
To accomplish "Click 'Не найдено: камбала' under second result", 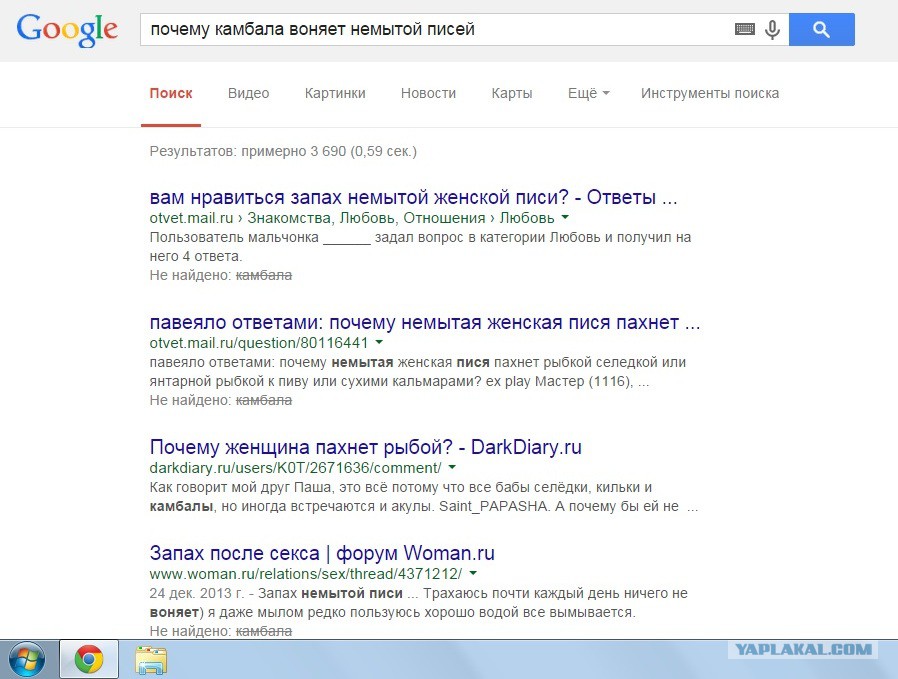I will click(x=220, y=400).
